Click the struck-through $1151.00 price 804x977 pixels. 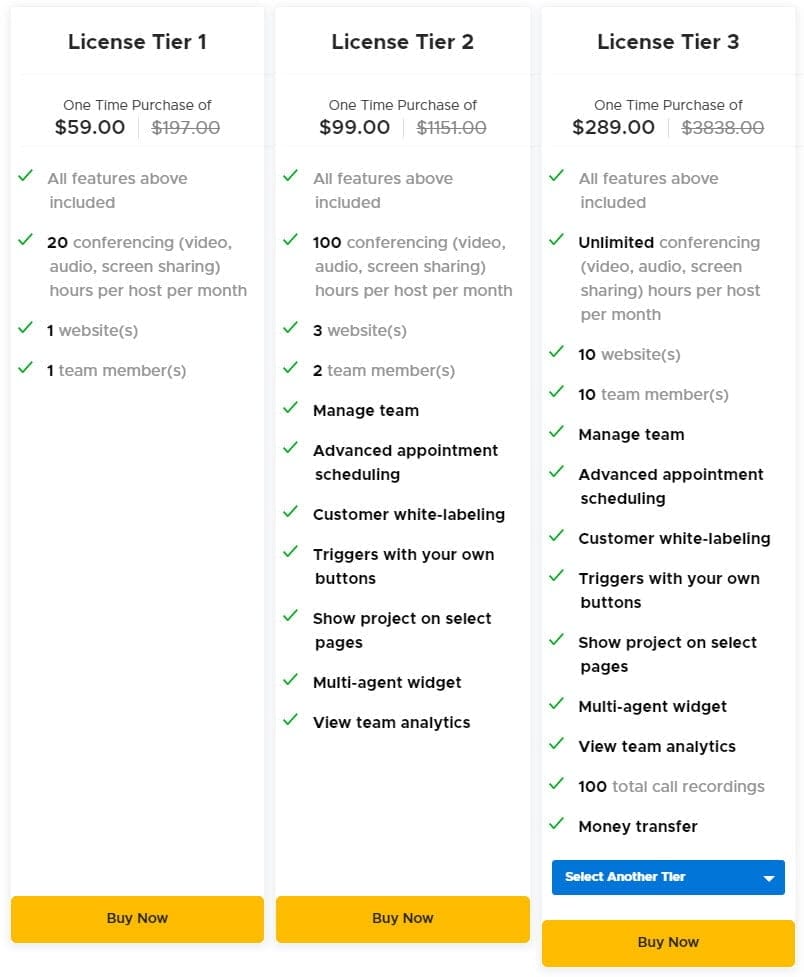(x=451, y=128)
